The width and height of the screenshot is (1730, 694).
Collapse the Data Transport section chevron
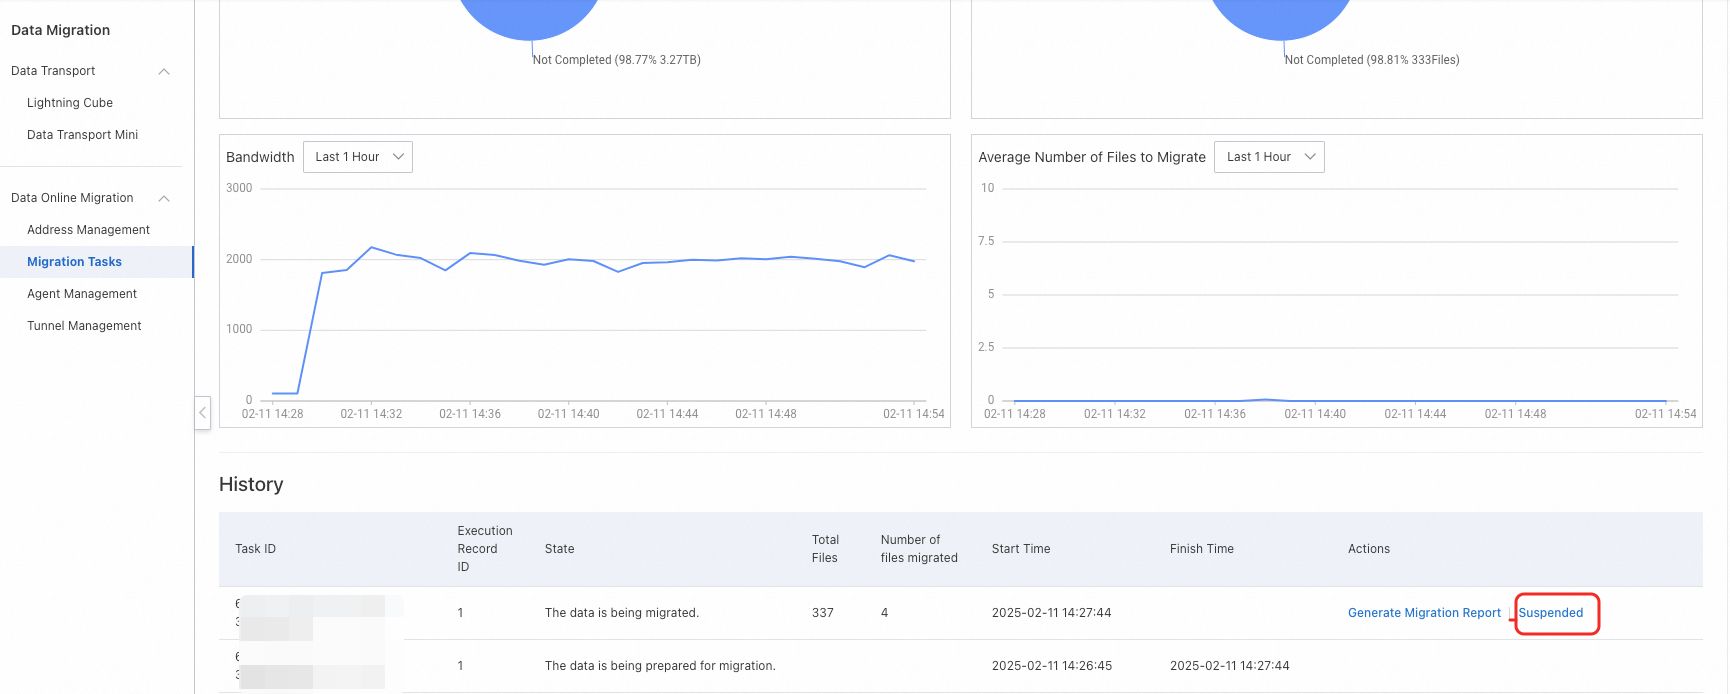164,71
